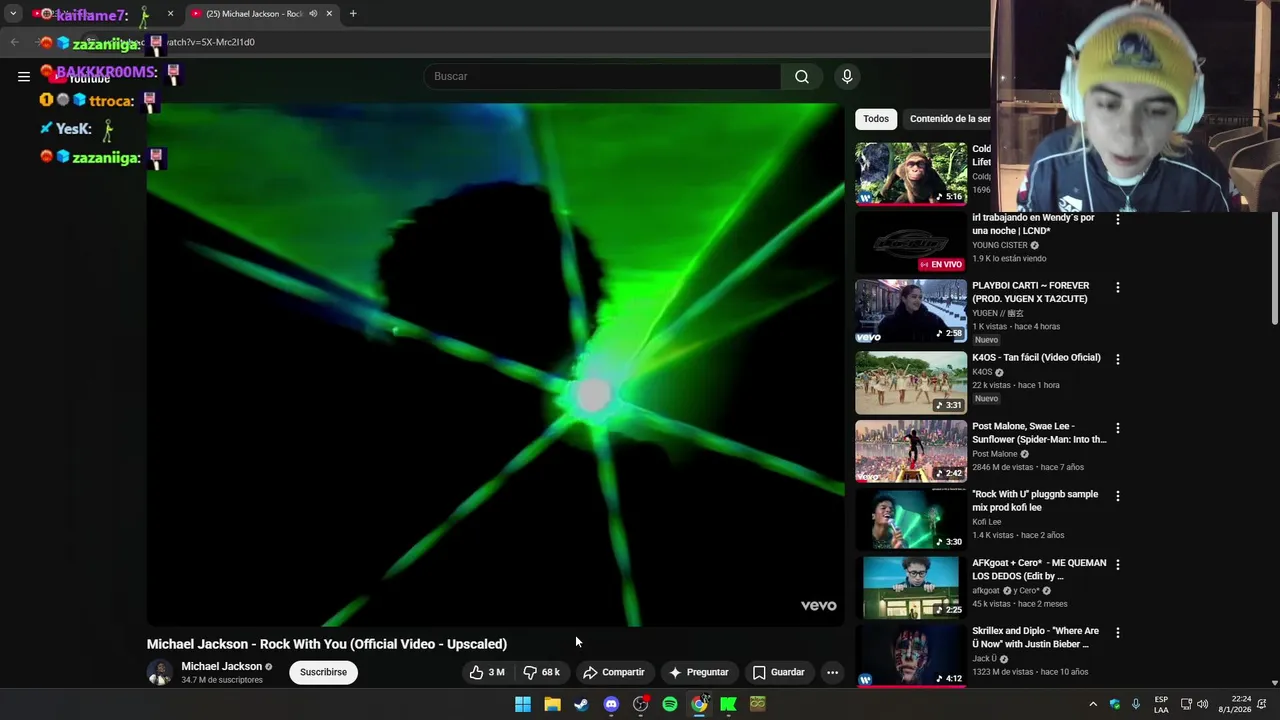Click the ESP LAA language indicator
The width and height of the screenshot is (1280, 720).
click(1161, 704)
